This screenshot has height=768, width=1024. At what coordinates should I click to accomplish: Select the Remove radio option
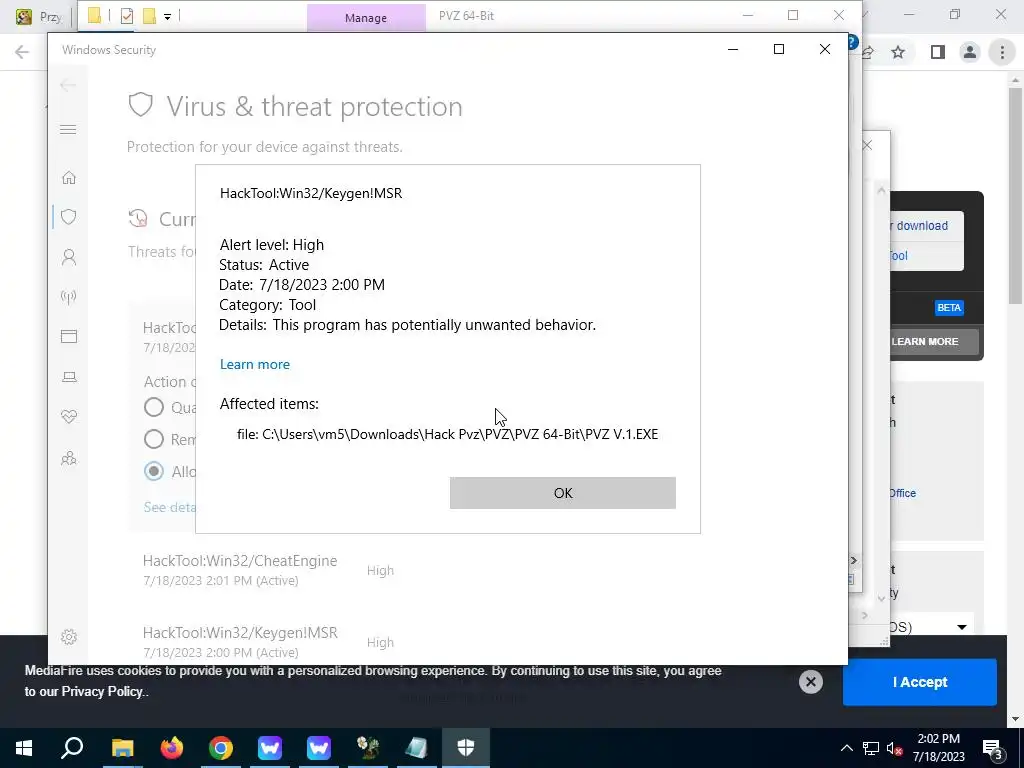tap(153, 439)
